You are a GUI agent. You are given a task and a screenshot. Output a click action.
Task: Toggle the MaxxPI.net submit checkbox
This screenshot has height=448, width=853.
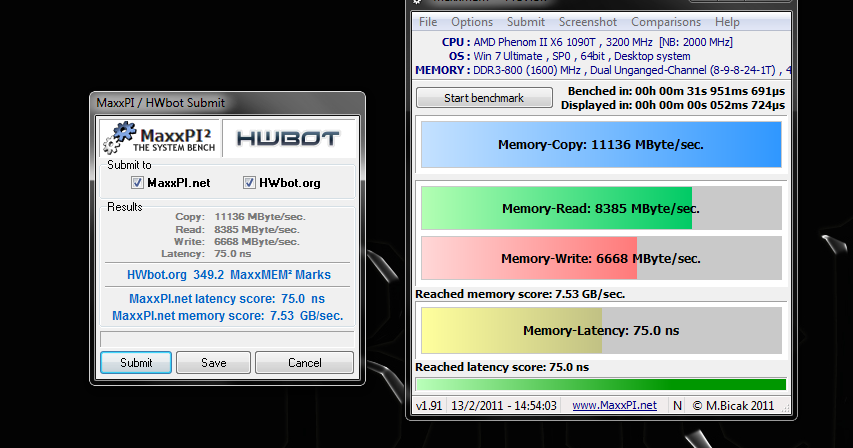(137, 183)
